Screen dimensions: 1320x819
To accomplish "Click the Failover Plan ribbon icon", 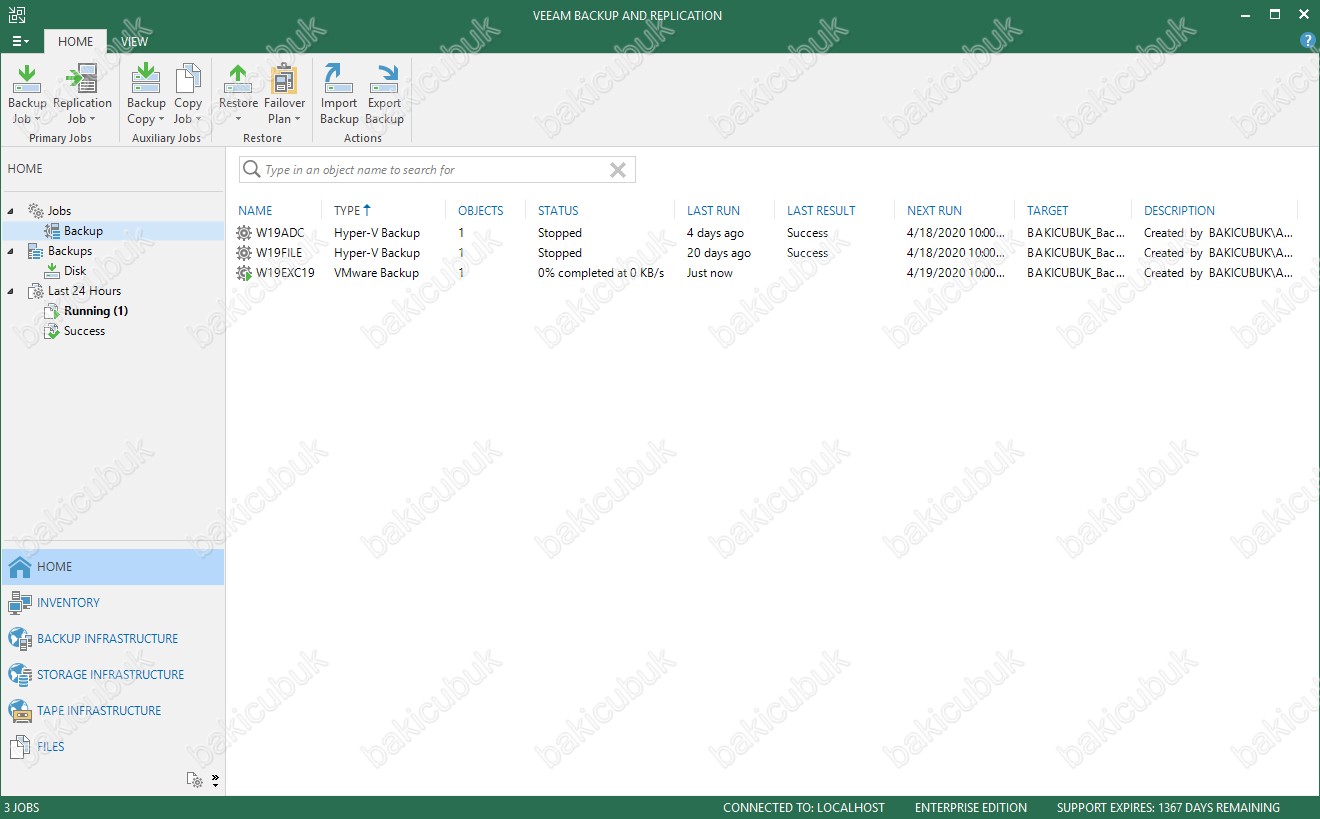I will (x=284, y=78).
